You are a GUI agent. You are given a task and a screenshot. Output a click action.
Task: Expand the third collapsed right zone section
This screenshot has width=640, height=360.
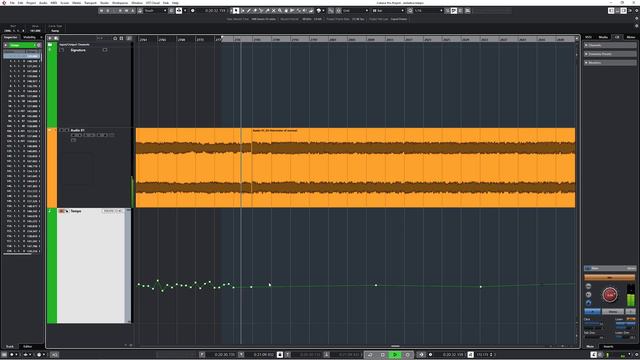pyautogui.click(x=610, y=62)
